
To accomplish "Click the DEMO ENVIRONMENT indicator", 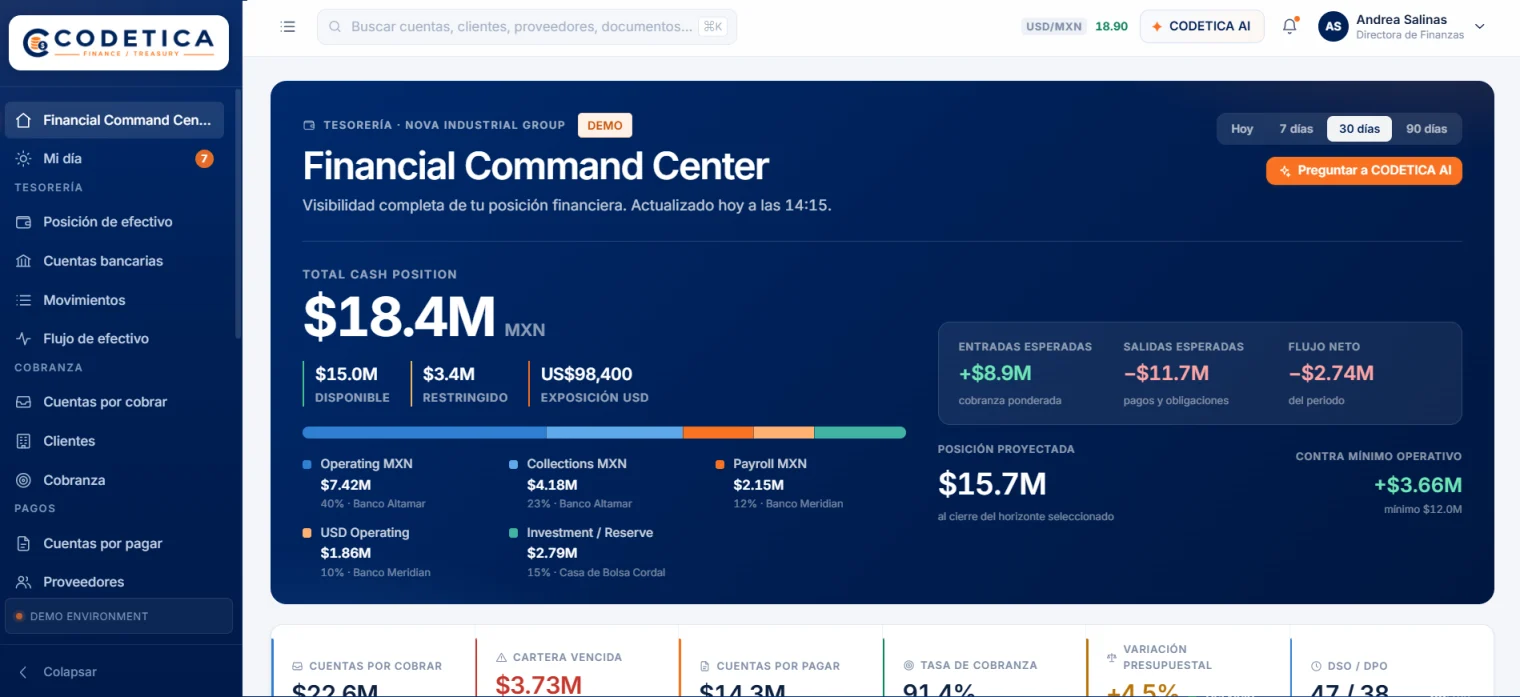I will pyautogui.click(x=119, y=616).
